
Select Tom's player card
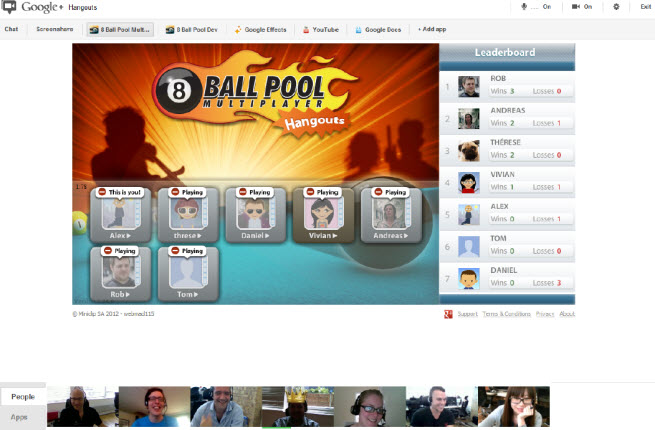pos(188,274)
